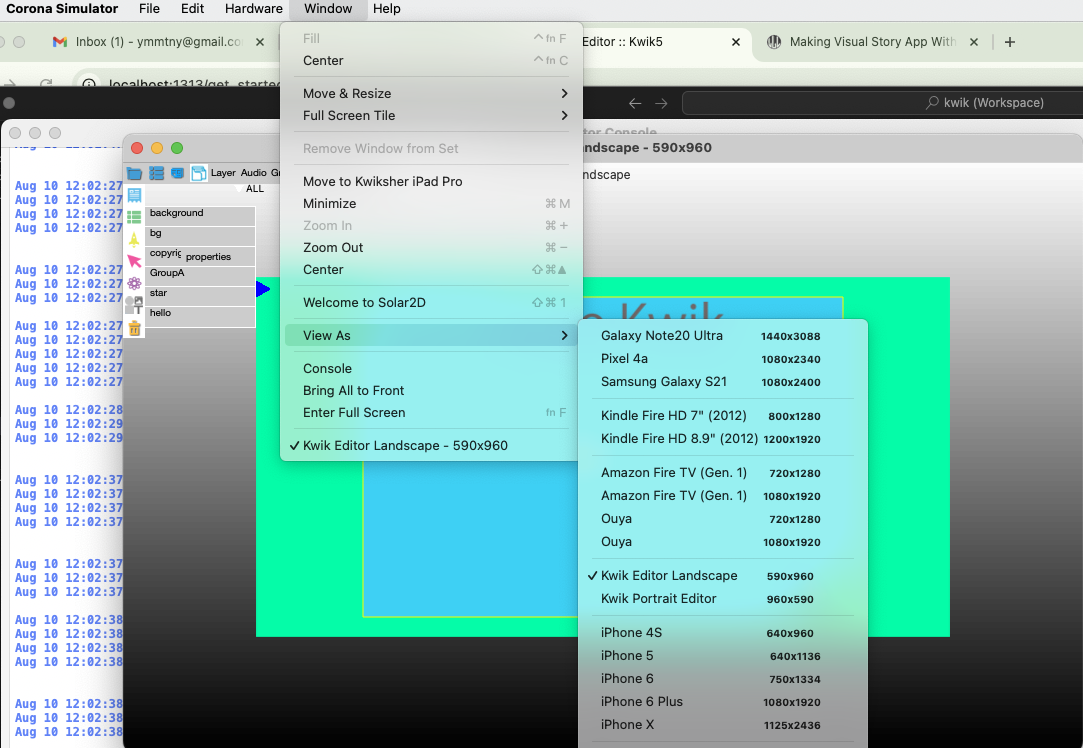The height and width of the screenshot is (748, 1083).
Task: Click the yellow rocket icon in sidebar
Action: (x=135, y=239)
